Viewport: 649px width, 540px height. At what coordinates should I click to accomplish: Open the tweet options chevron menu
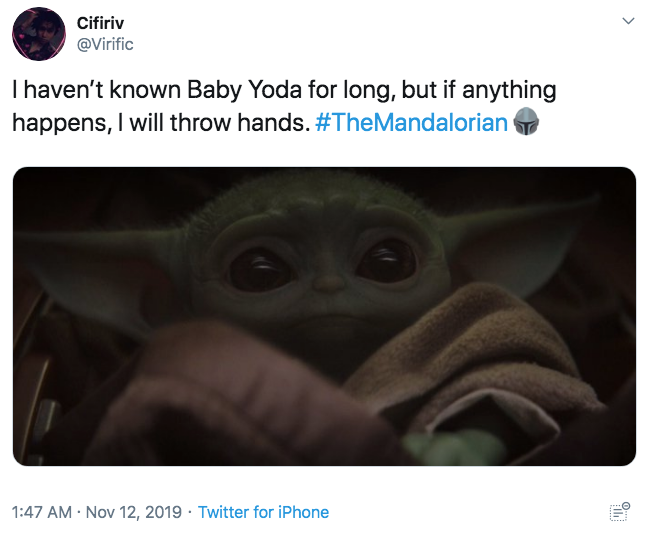click(628, 21)
